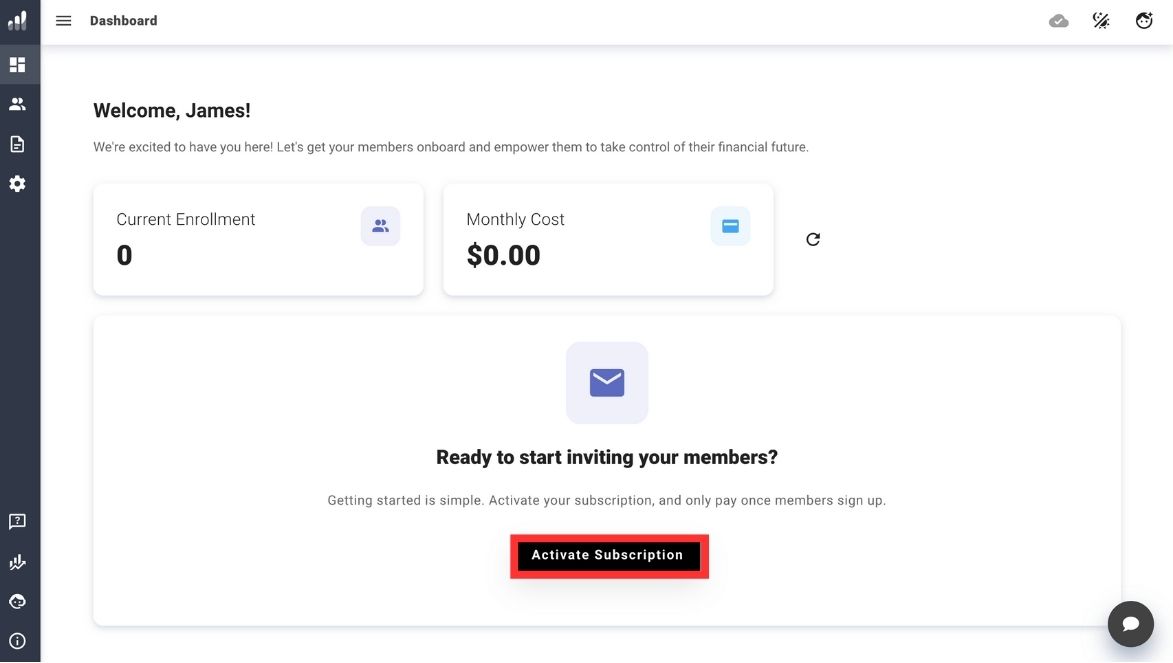Click the app logo at sidebar top
The height and width of the screenshot is (663, 1173).
(16, 20)
